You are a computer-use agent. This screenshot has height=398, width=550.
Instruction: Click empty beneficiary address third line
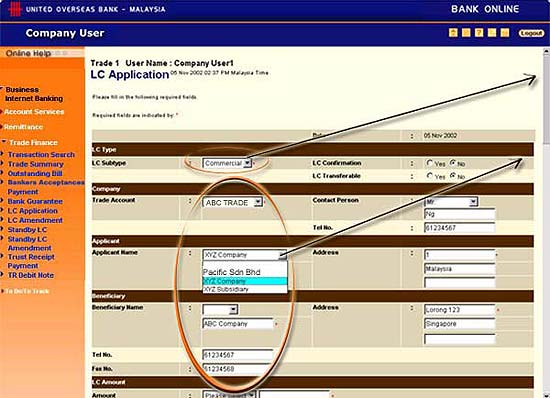tap(460, 339)
